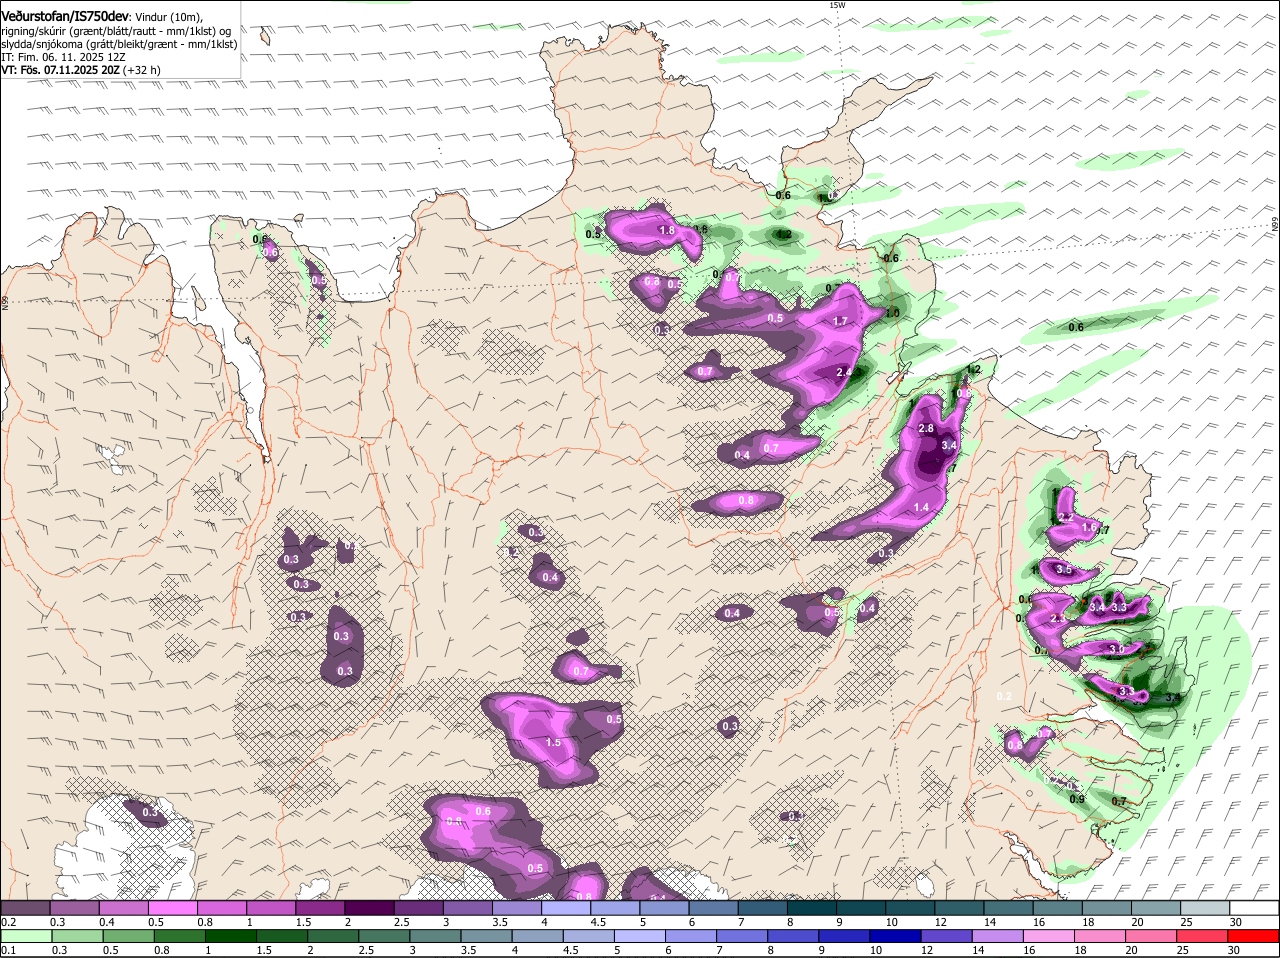Select the bright red swatch after 30
The width and height of the screenshot is (1280, 958).
point(1255,936)
